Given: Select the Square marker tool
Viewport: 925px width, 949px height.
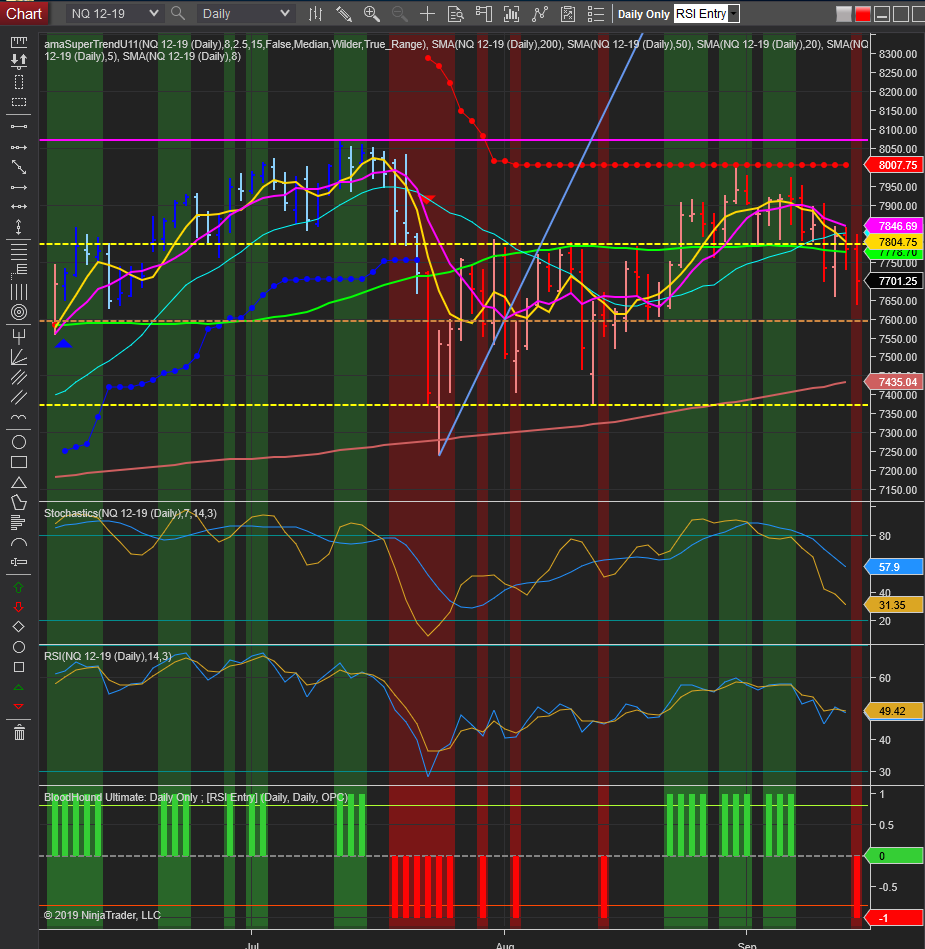Looking at the screenshot, I should (x=19, y=667).
